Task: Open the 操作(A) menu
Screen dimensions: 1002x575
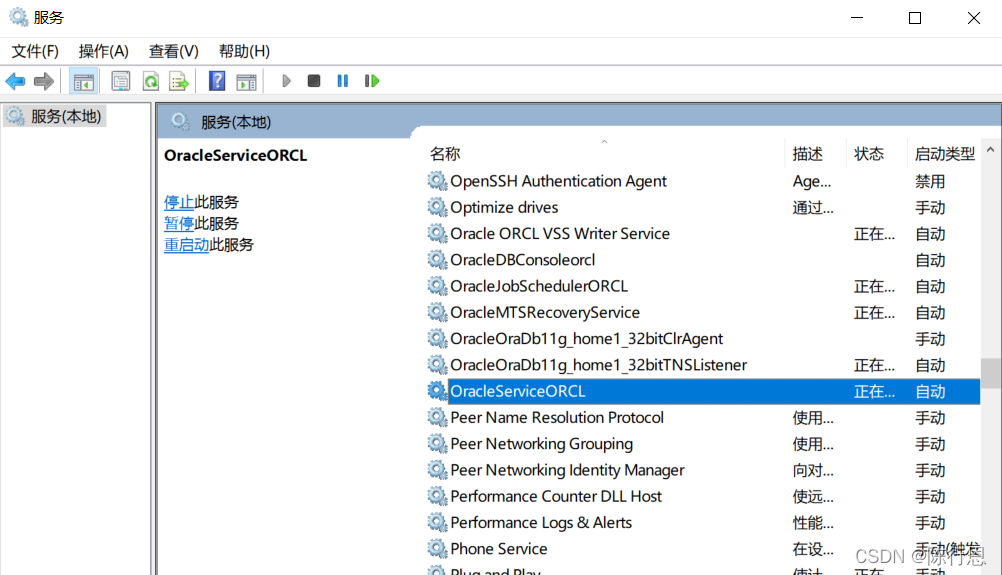Action: 104,51
